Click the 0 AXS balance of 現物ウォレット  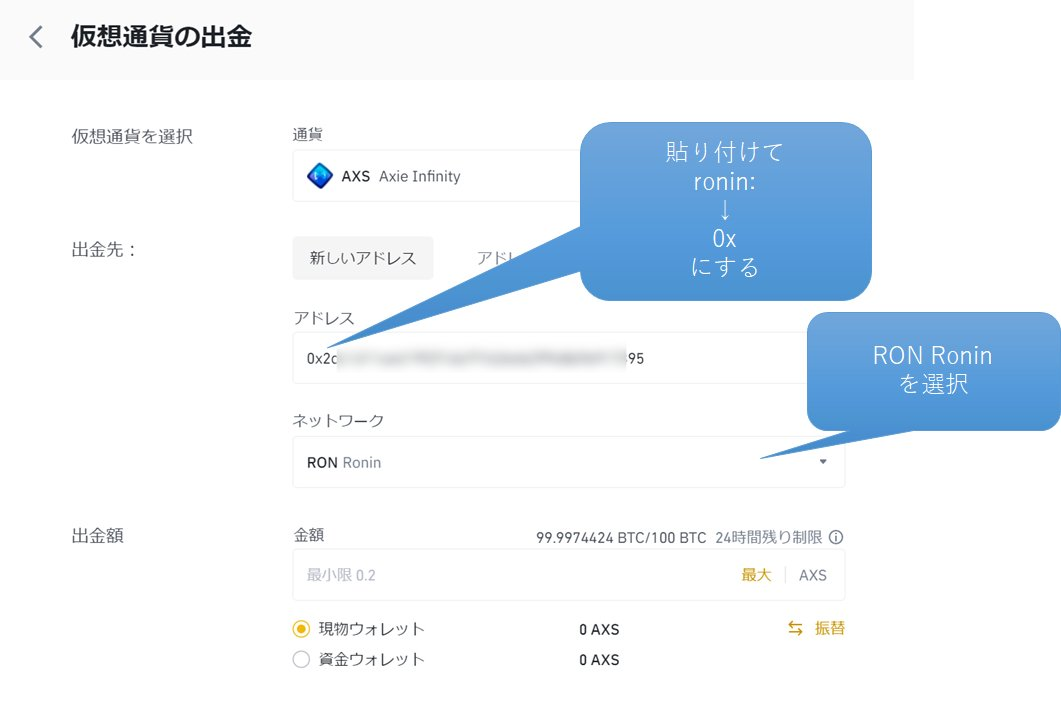[x=599, y=629]
